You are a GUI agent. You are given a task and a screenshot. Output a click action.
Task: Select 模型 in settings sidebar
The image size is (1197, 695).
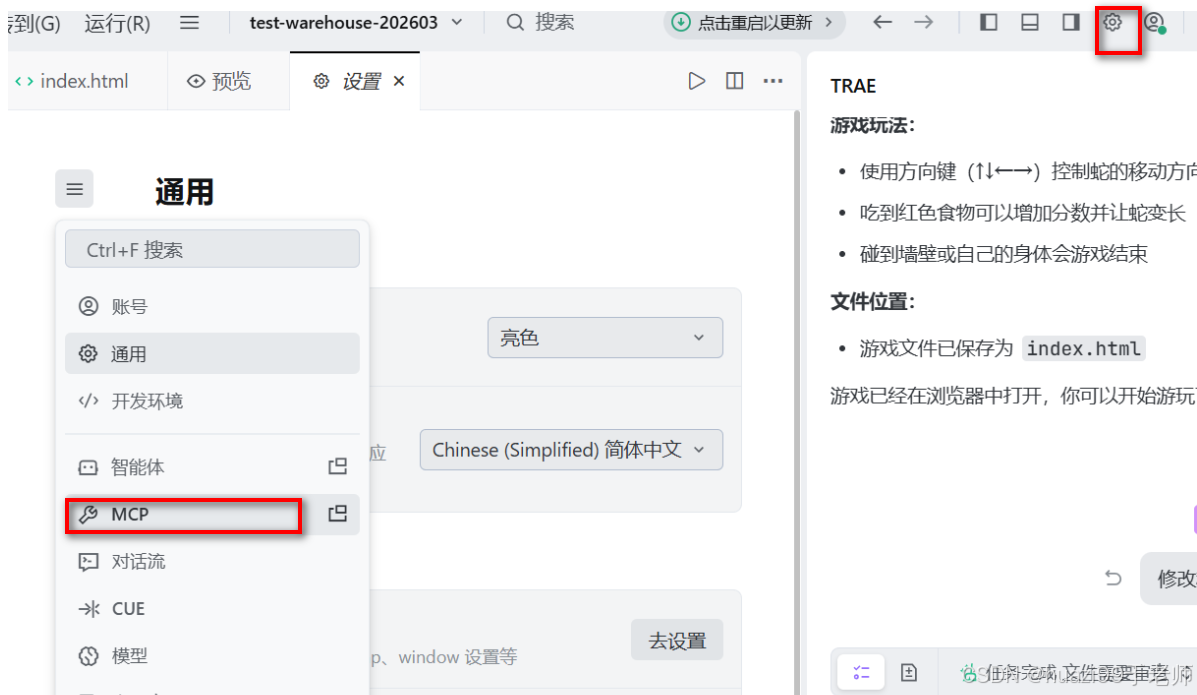click(212, 655)
